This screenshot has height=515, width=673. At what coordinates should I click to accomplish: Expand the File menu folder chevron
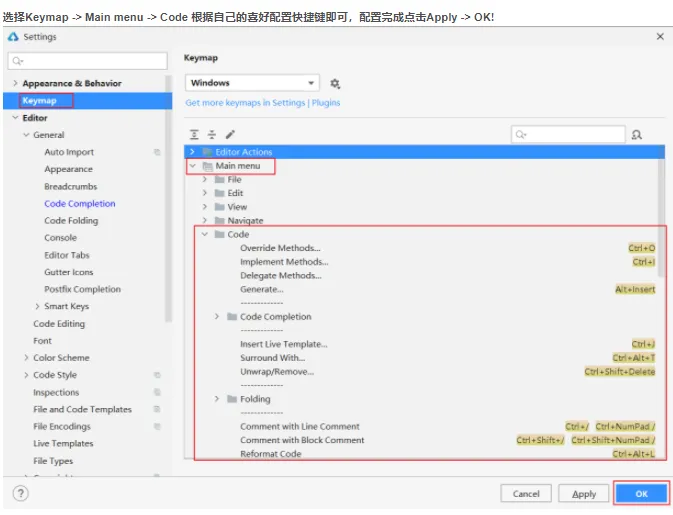pos(205,179)
